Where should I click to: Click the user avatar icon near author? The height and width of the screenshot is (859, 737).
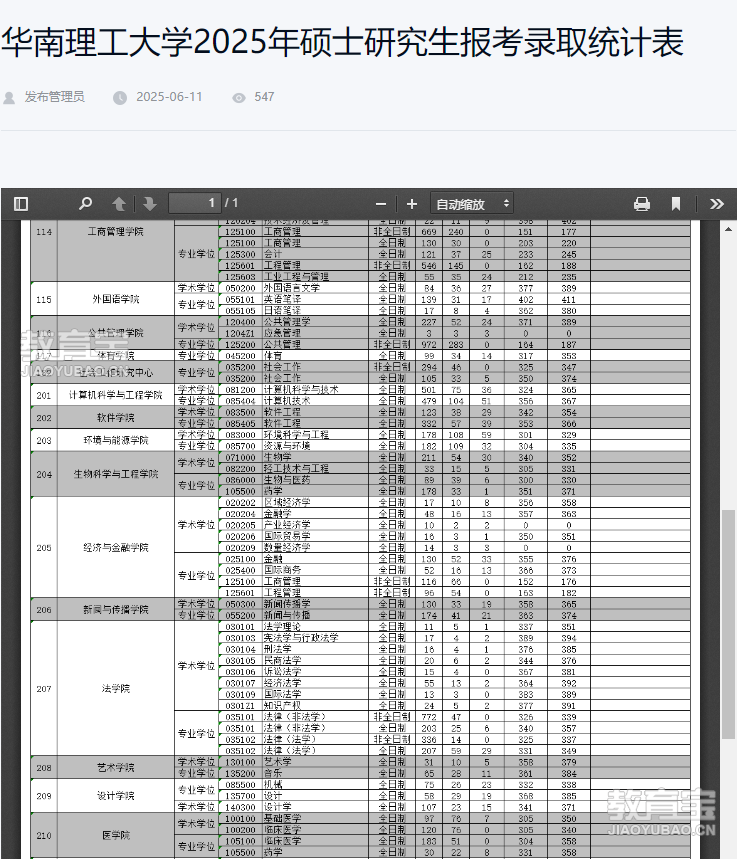tap(9, 97)
